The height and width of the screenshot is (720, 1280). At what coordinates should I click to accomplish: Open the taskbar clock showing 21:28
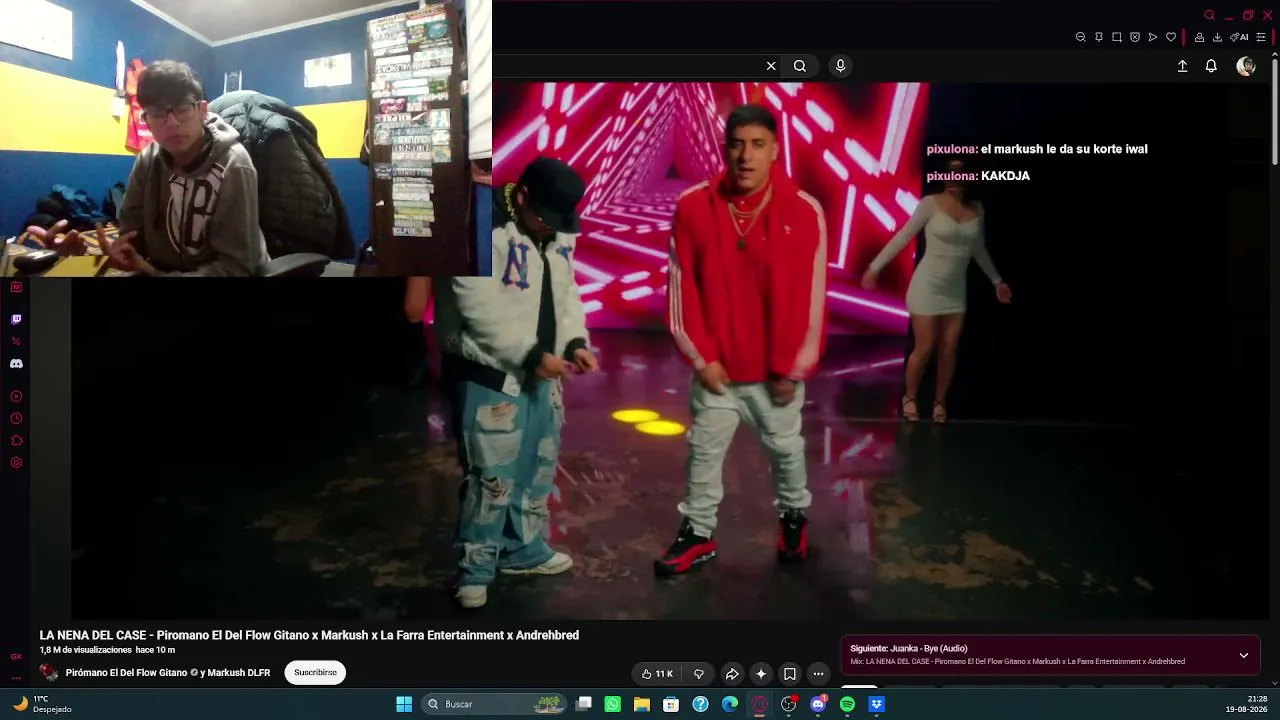tap(1248, 704)
